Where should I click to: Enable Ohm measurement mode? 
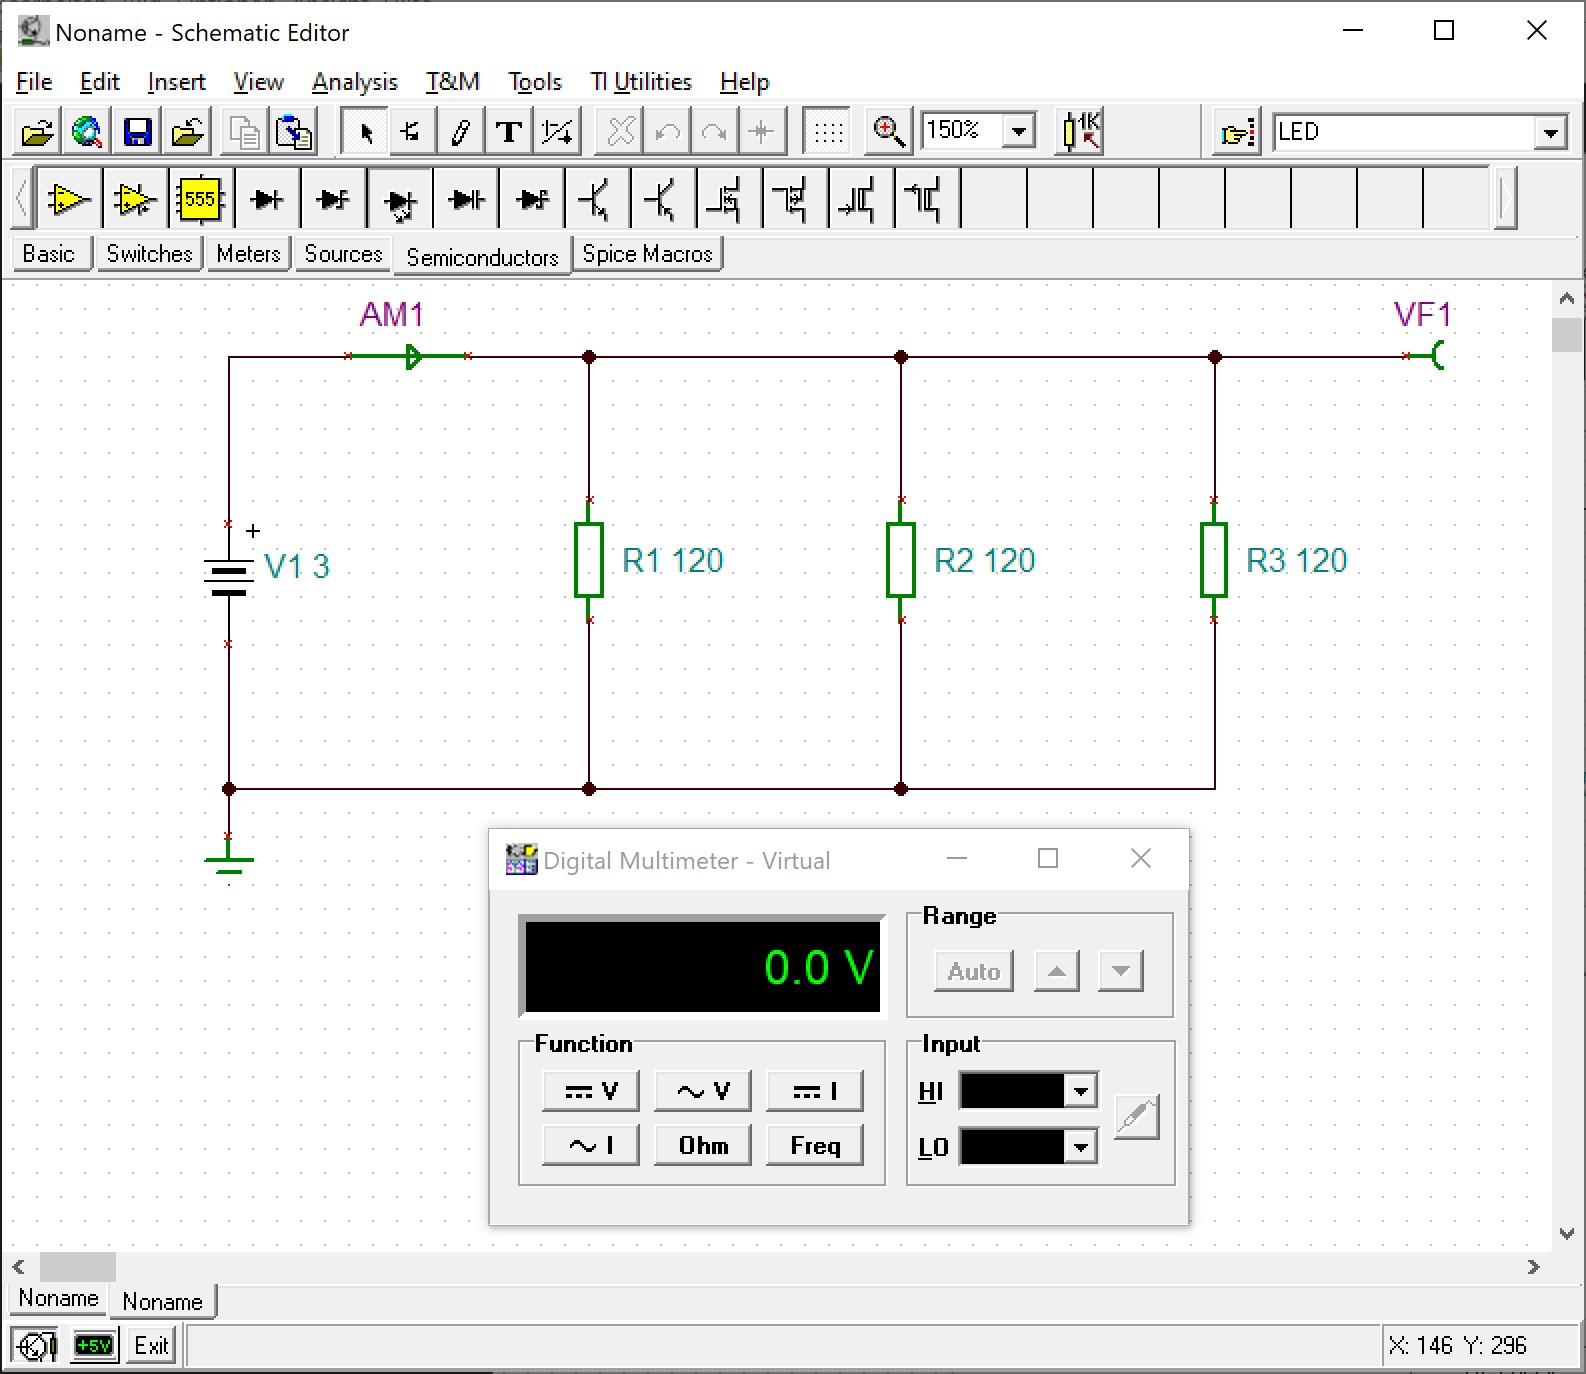(703, 1145)
